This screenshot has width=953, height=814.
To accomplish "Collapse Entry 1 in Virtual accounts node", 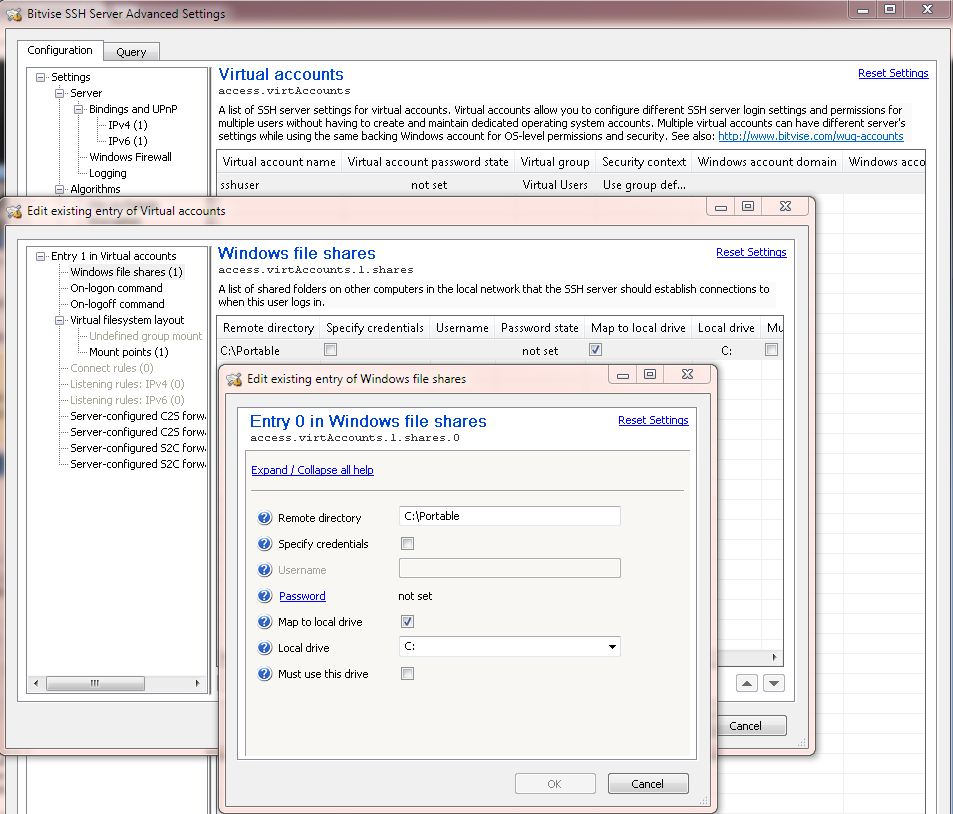I will click(41, 256).
